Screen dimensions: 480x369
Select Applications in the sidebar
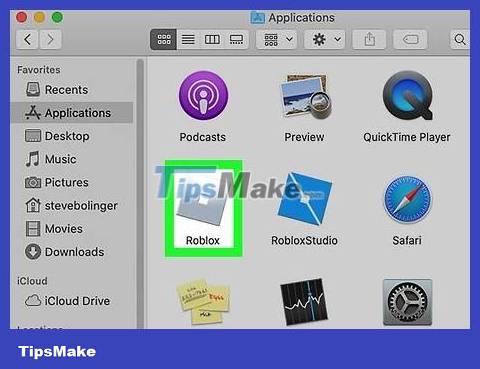tap(72, 113)
